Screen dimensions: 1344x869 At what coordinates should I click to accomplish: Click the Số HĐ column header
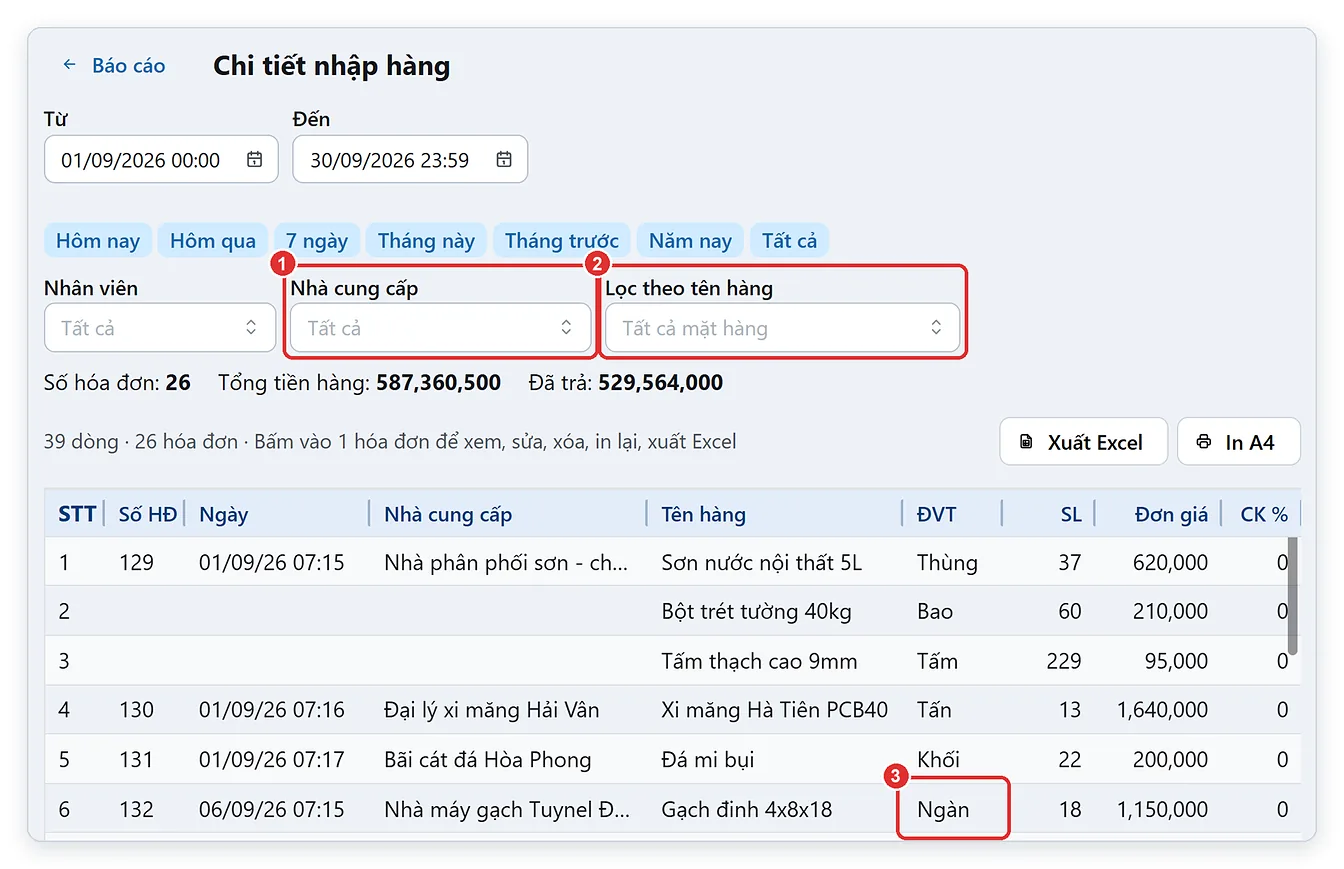pos(147,515)
